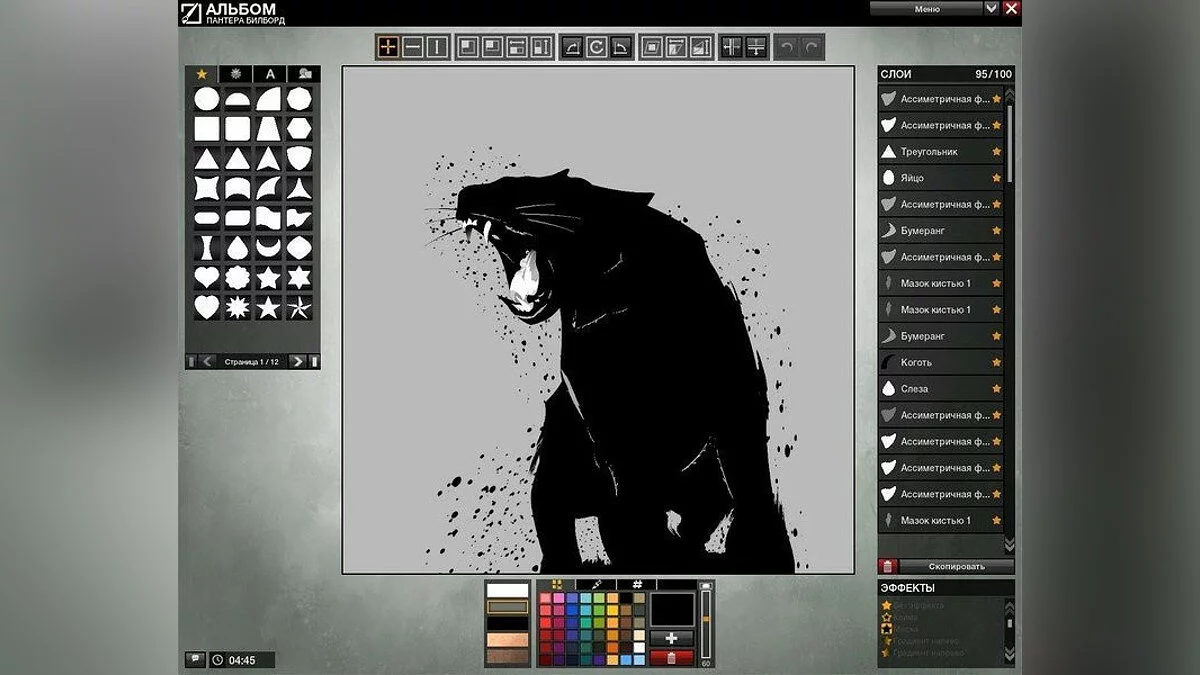Click the undo arrow in the top toolbar
This screenshot has width=1200, height=675.
tap(787, 47)
